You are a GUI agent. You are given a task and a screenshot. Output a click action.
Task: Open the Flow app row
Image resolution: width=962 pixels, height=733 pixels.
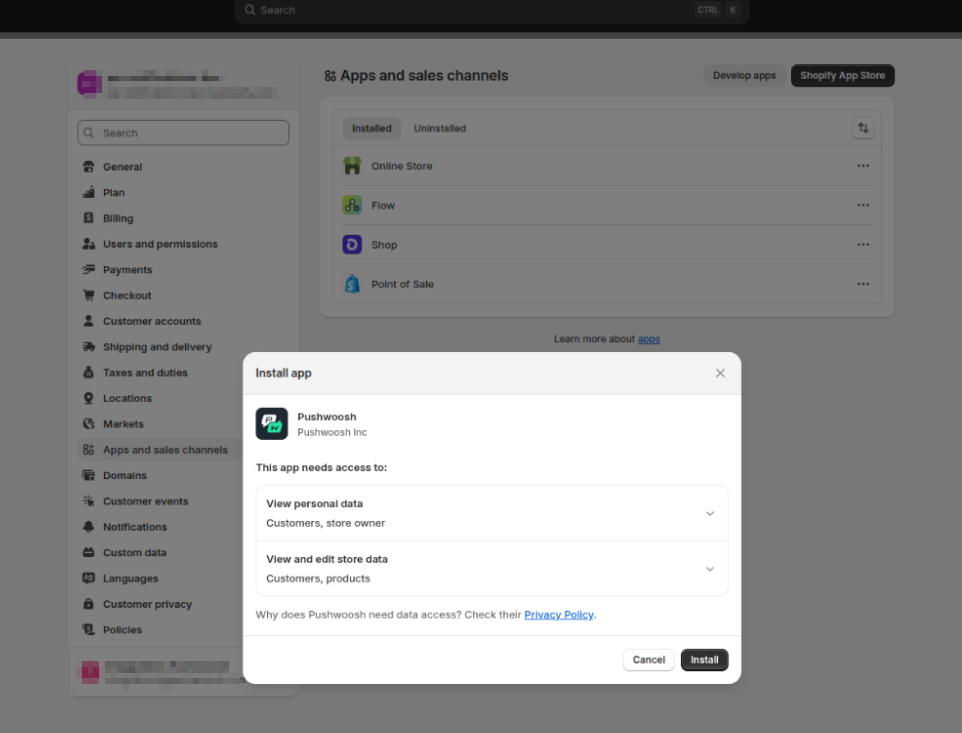point(607,205)
